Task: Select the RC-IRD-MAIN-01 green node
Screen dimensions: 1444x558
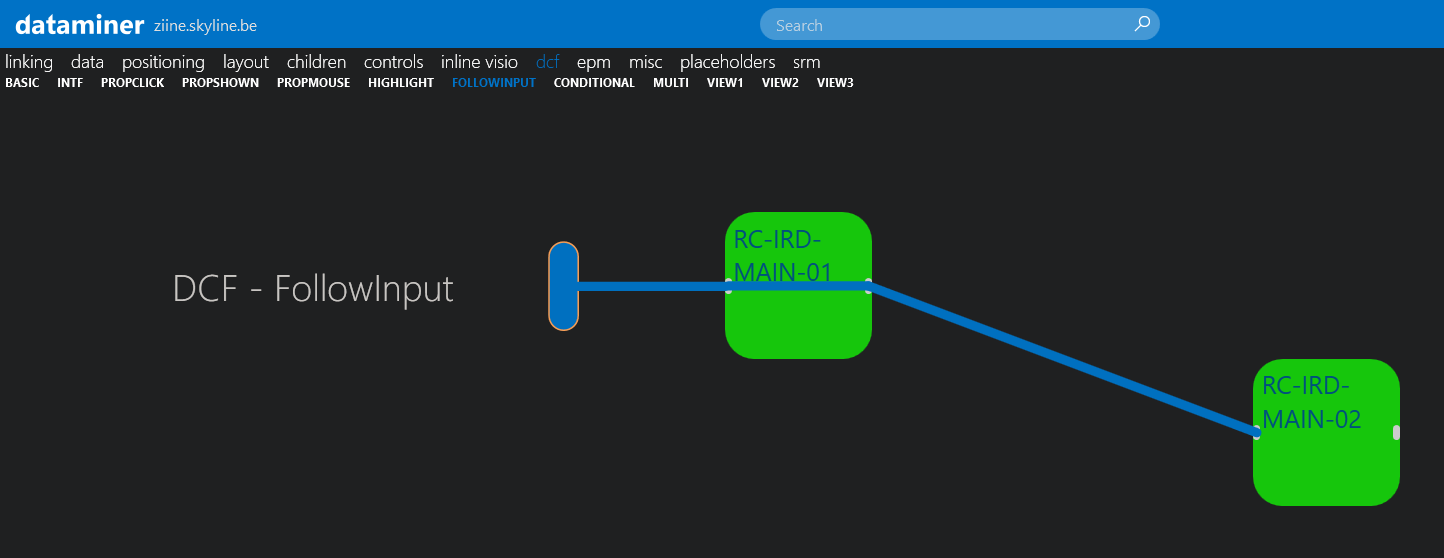Action: [798, 320]
